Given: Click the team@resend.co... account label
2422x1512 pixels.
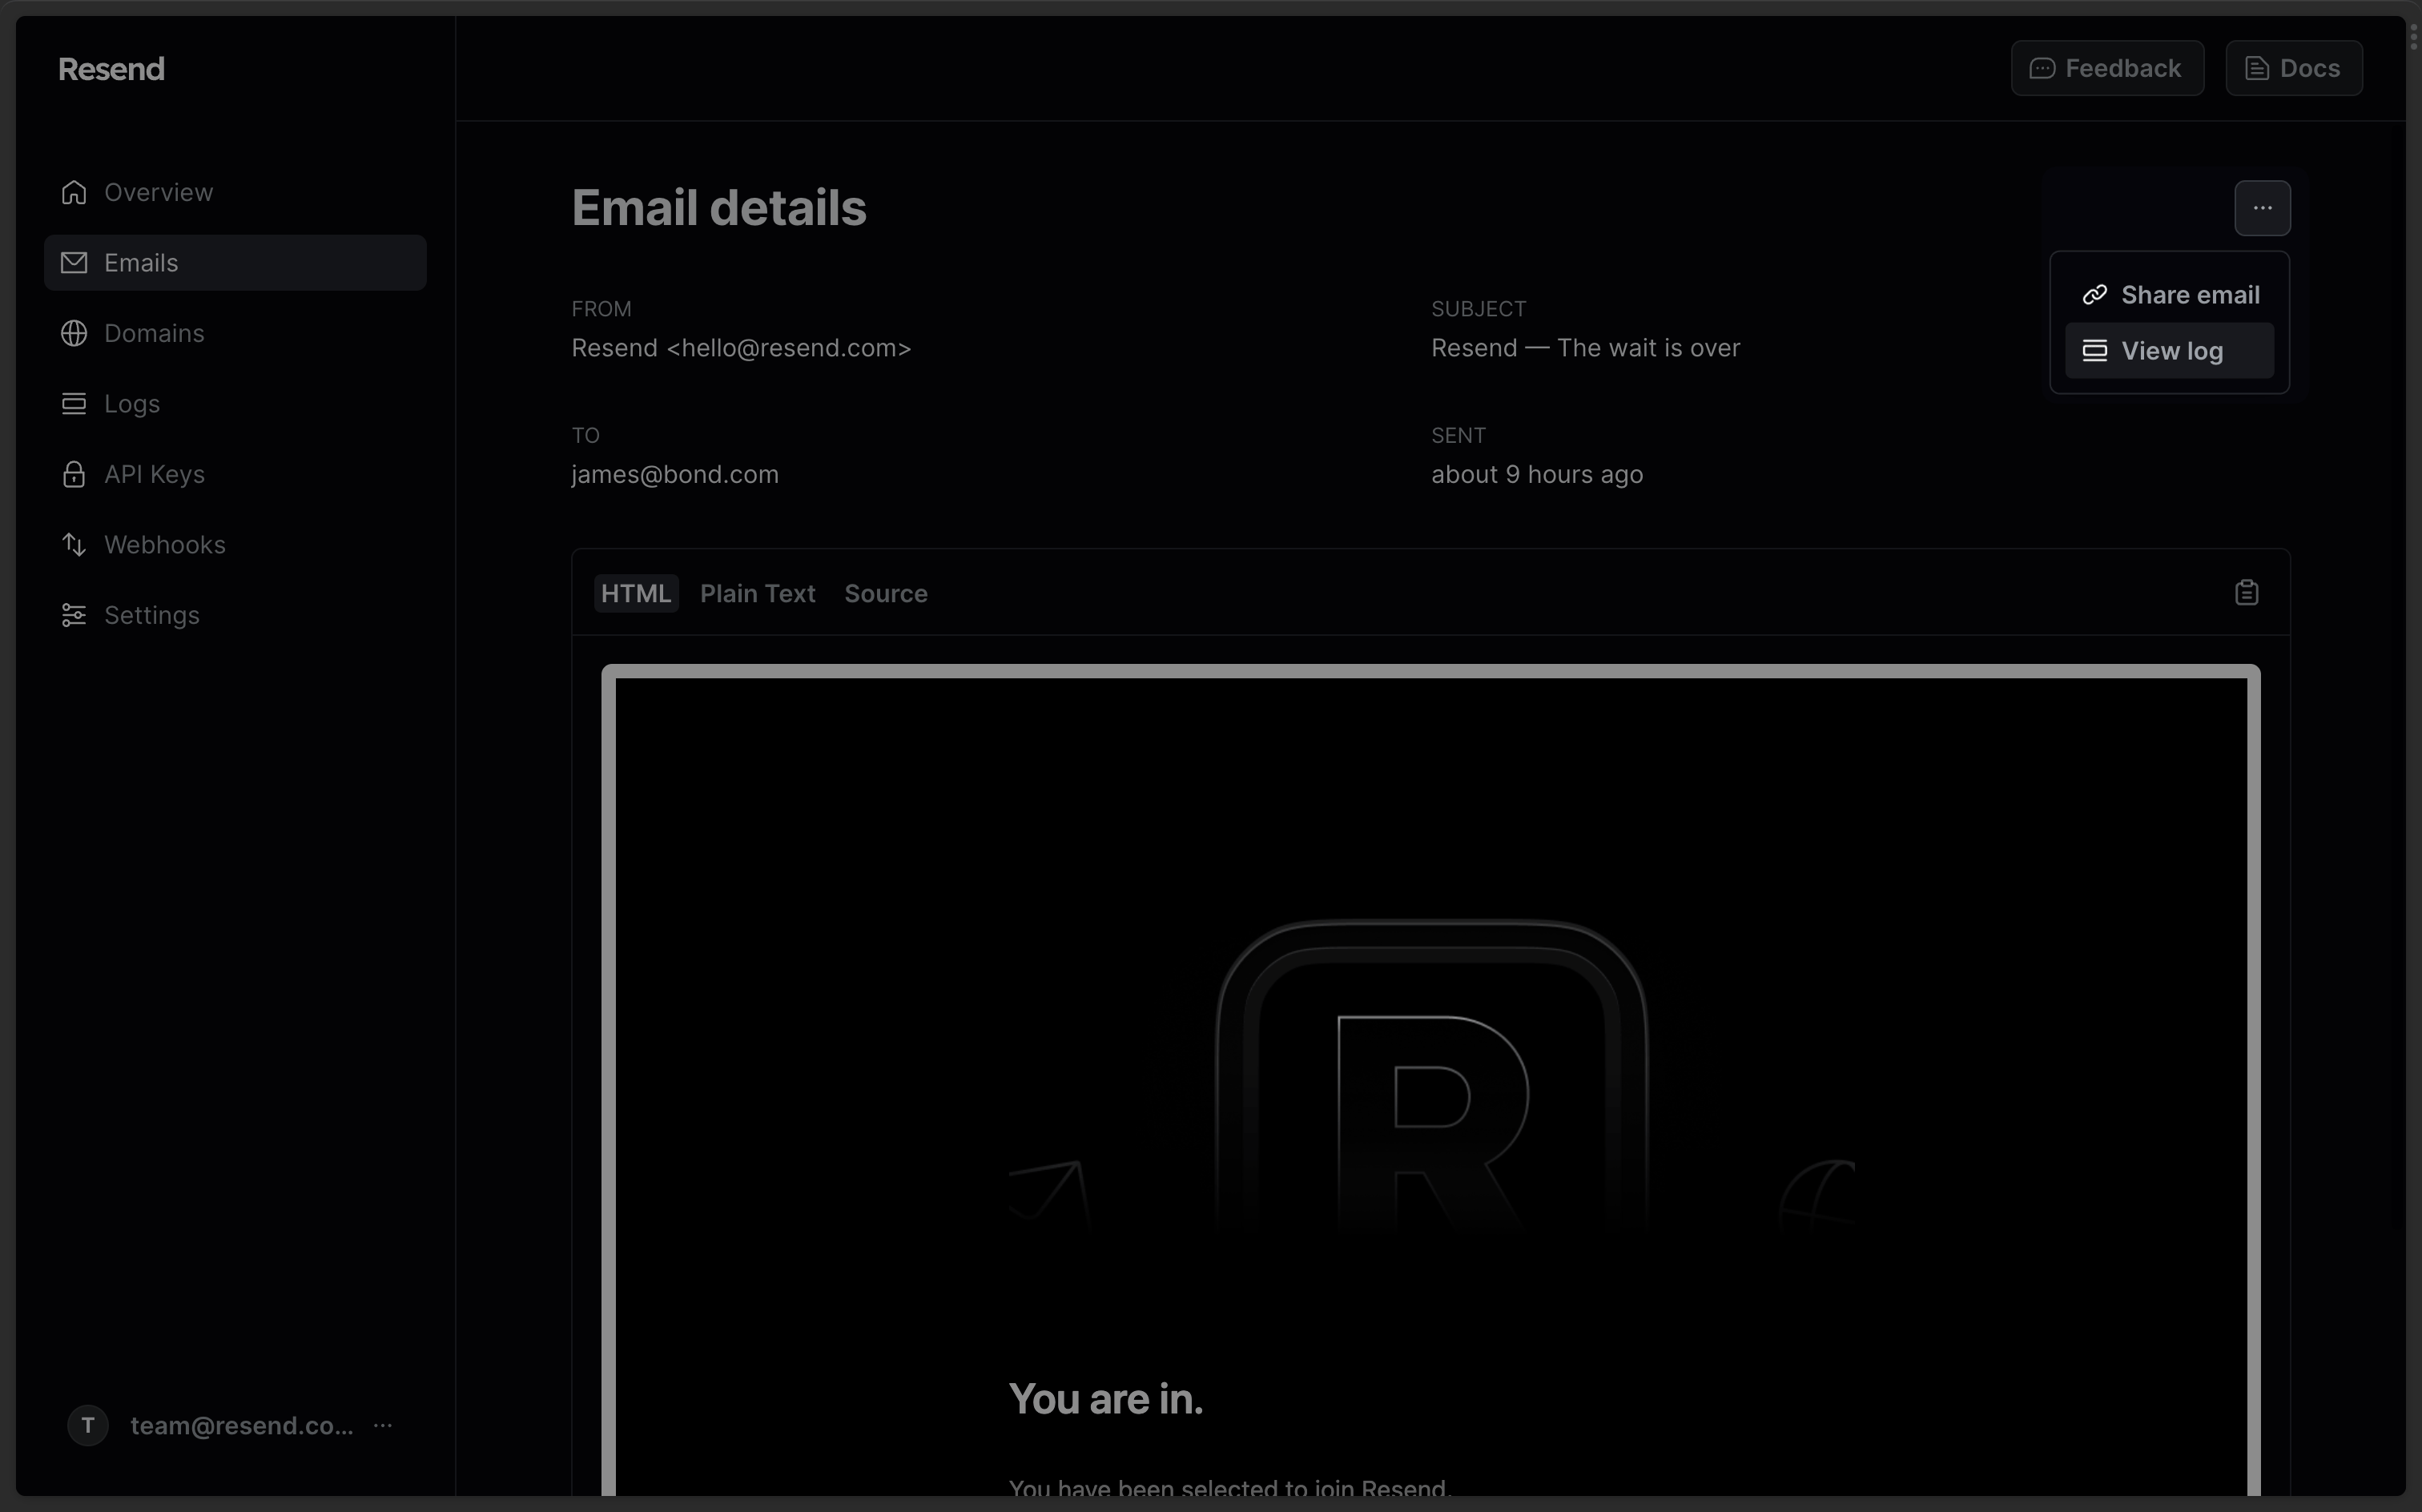Looking at the screenshot, I should (241, 1425).
